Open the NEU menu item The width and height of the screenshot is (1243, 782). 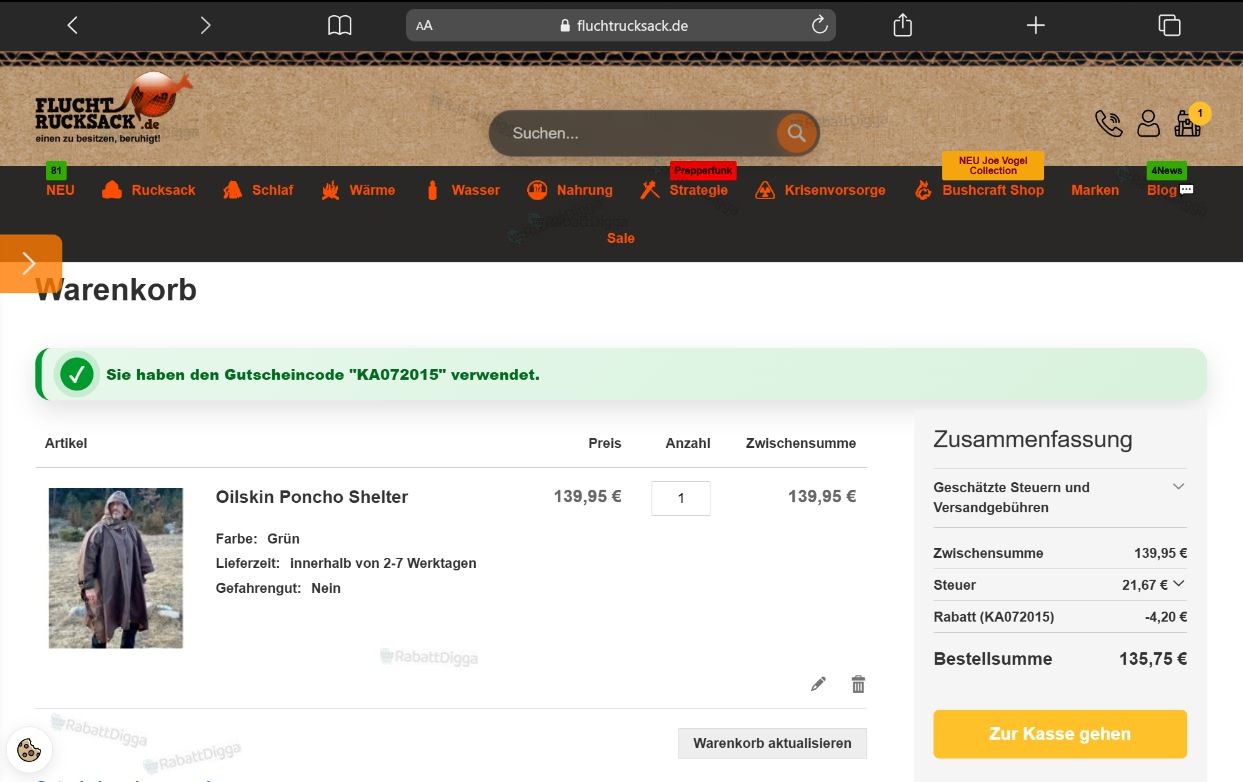coord(60,190)
